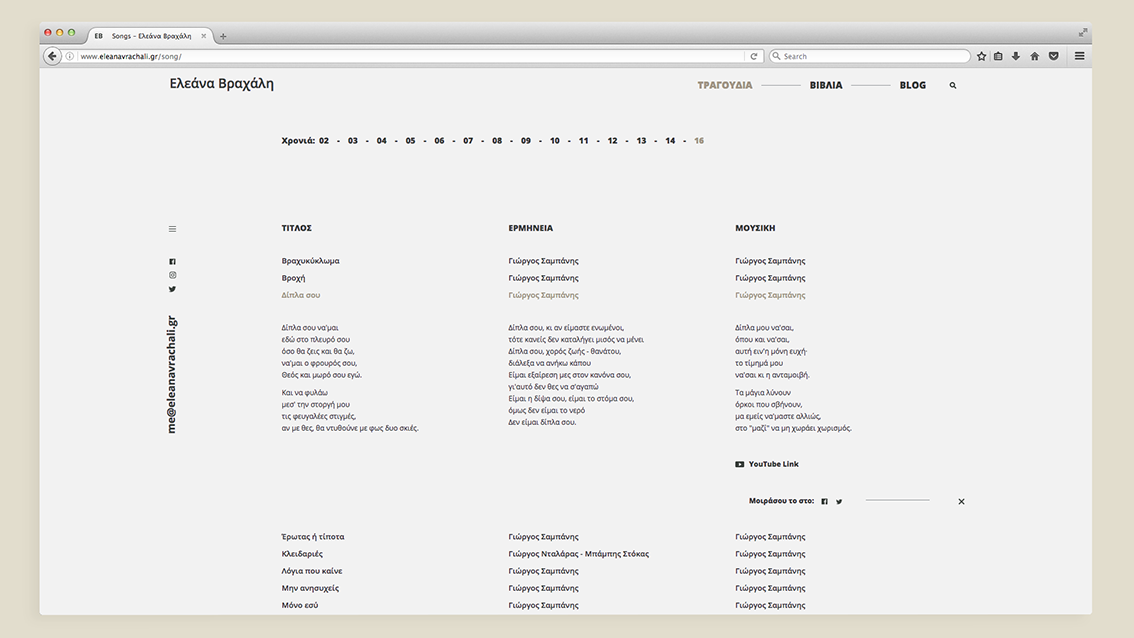The image size is (1134, 638).
Task: Visit the Twitter profile from the sidebar
Action: pos(172,289)
